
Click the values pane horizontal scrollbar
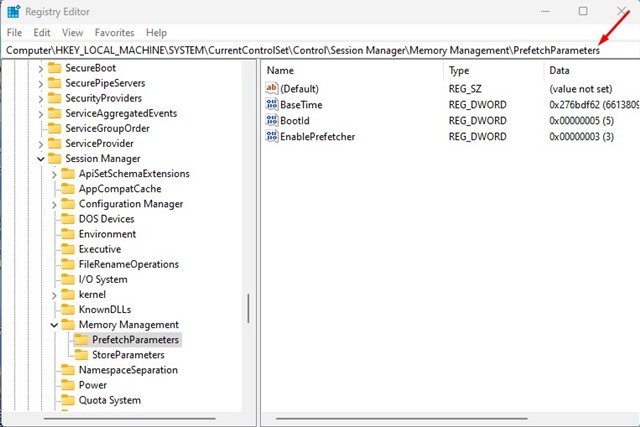[402, 418]
